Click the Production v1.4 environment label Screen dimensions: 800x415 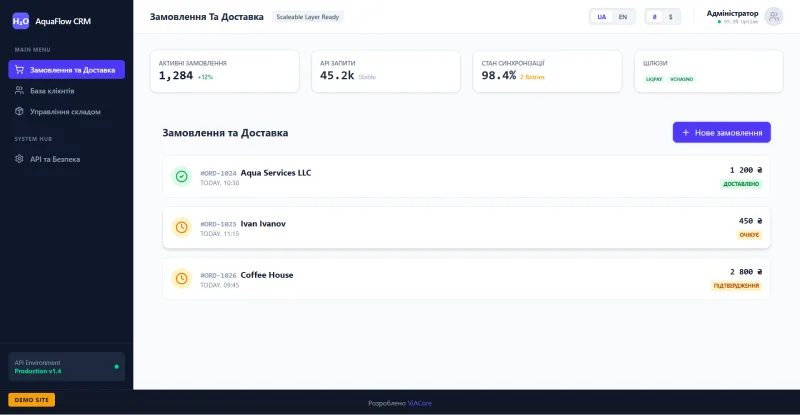pyautogui.click(x=38, y=371)
